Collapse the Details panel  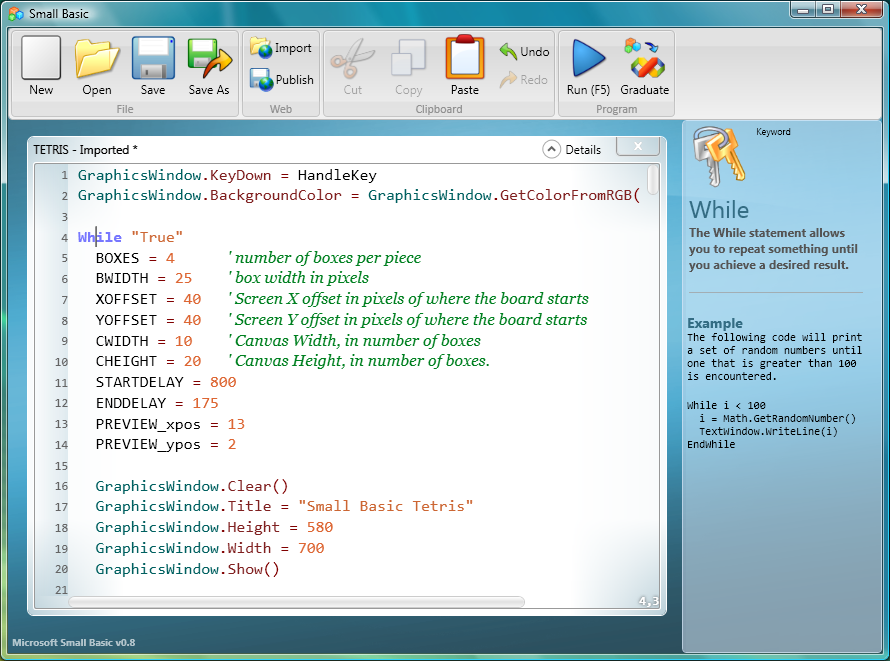[x=551, y=149]
